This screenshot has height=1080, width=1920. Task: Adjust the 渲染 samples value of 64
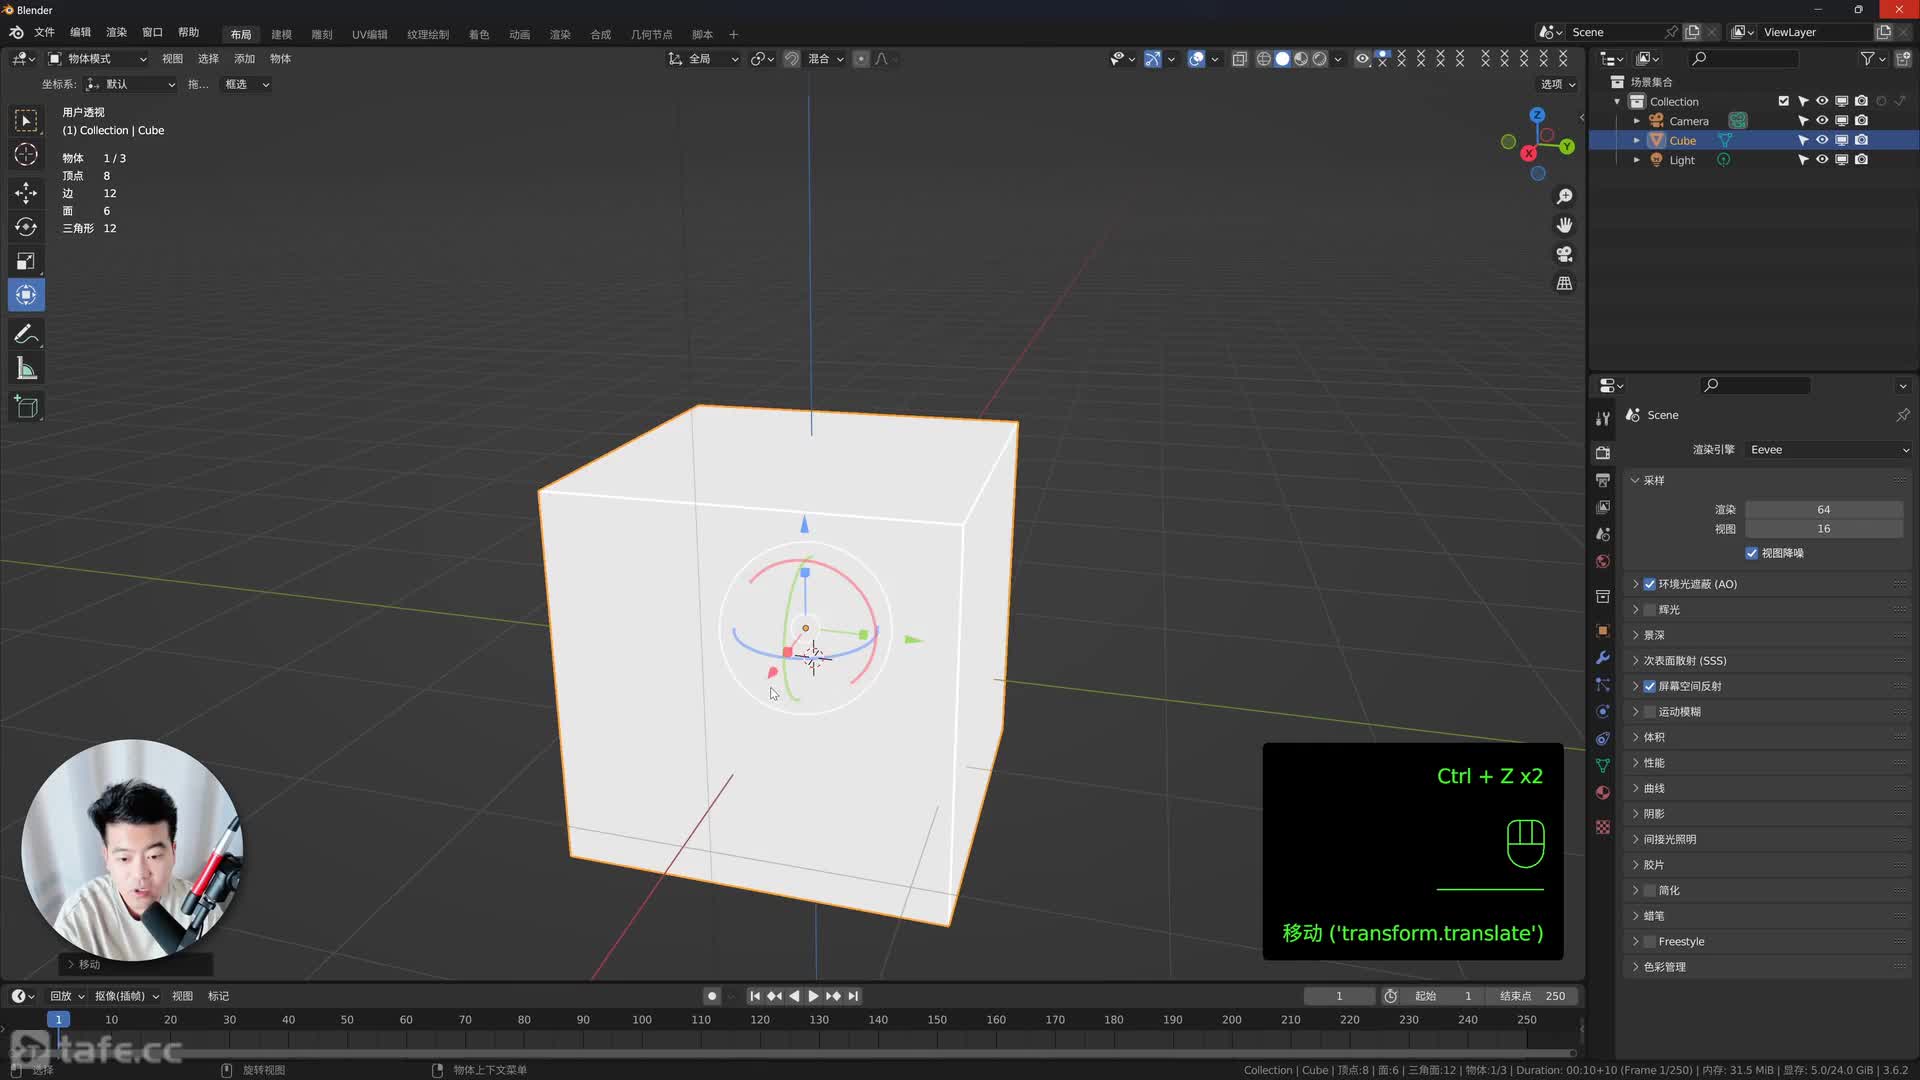point(1824,510)
